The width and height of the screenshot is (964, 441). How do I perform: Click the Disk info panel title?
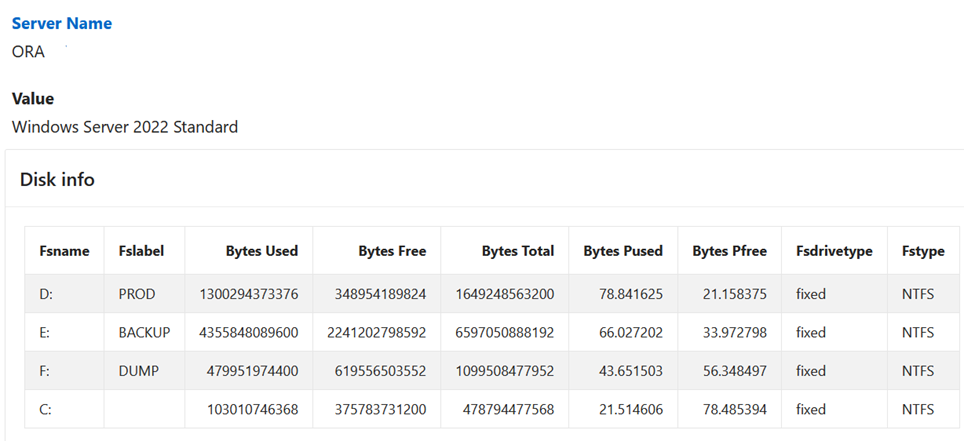point(57,179)
